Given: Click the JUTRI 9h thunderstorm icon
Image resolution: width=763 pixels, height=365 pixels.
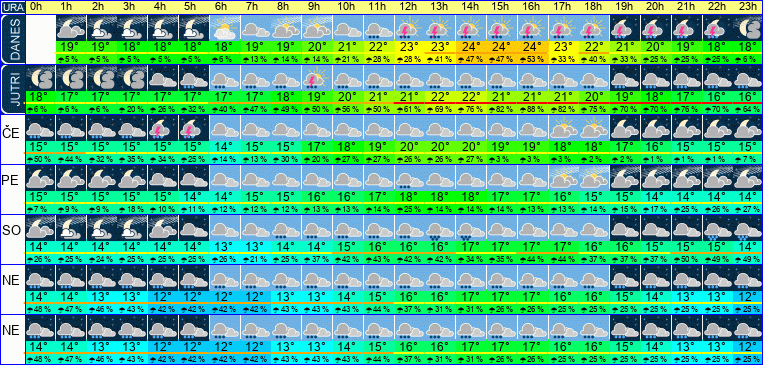Looking at the screenshot, I should (317, 78).
